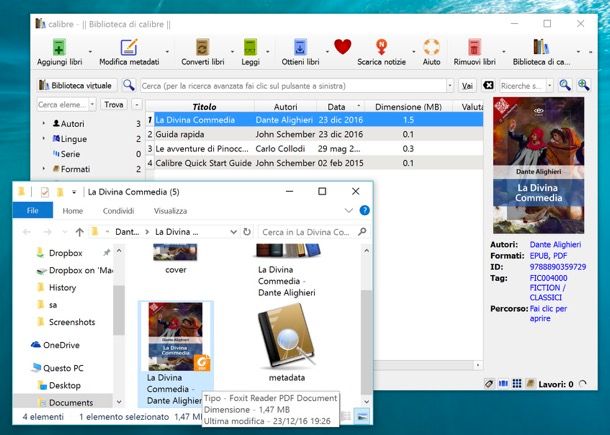Screen dimensions: 610x435
Task: Click save search magnifier-plus icon
Action: pos(583,85)
